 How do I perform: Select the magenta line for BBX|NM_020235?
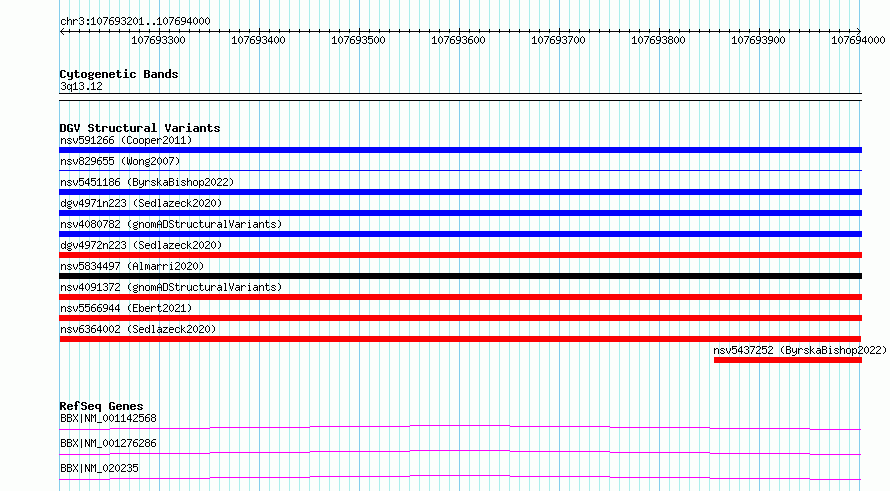tap(460, 477)
